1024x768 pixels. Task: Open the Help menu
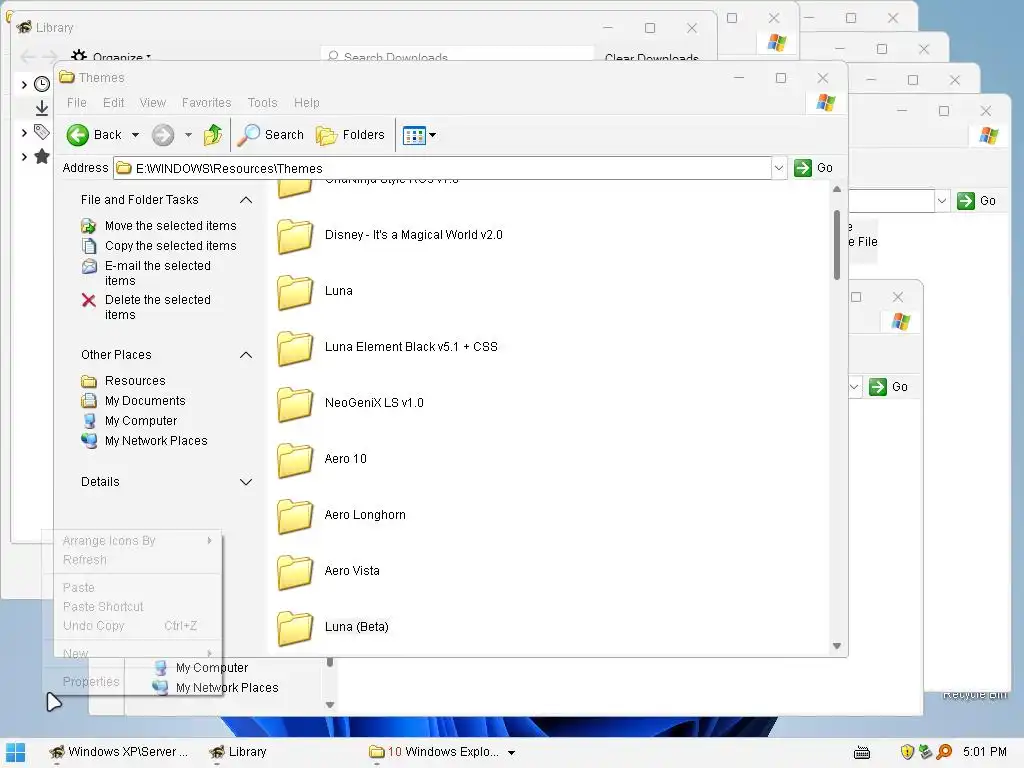pos(306,103)
